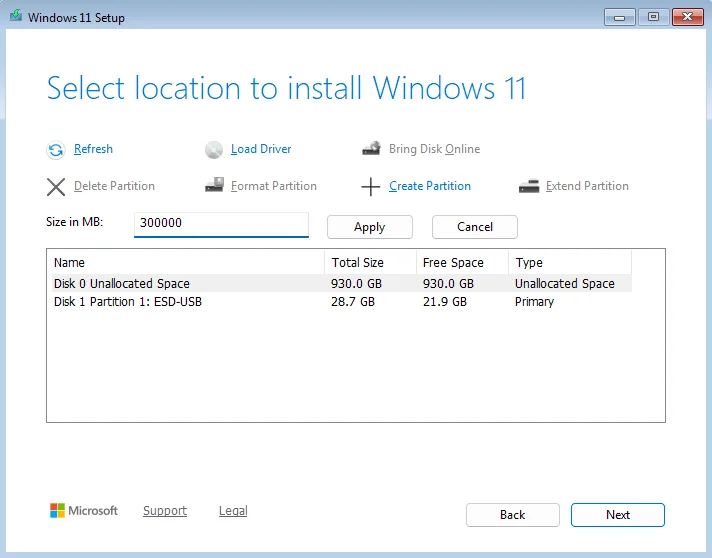
Task: Focus the Size in MB input field
Action: [x=221, y=224]
